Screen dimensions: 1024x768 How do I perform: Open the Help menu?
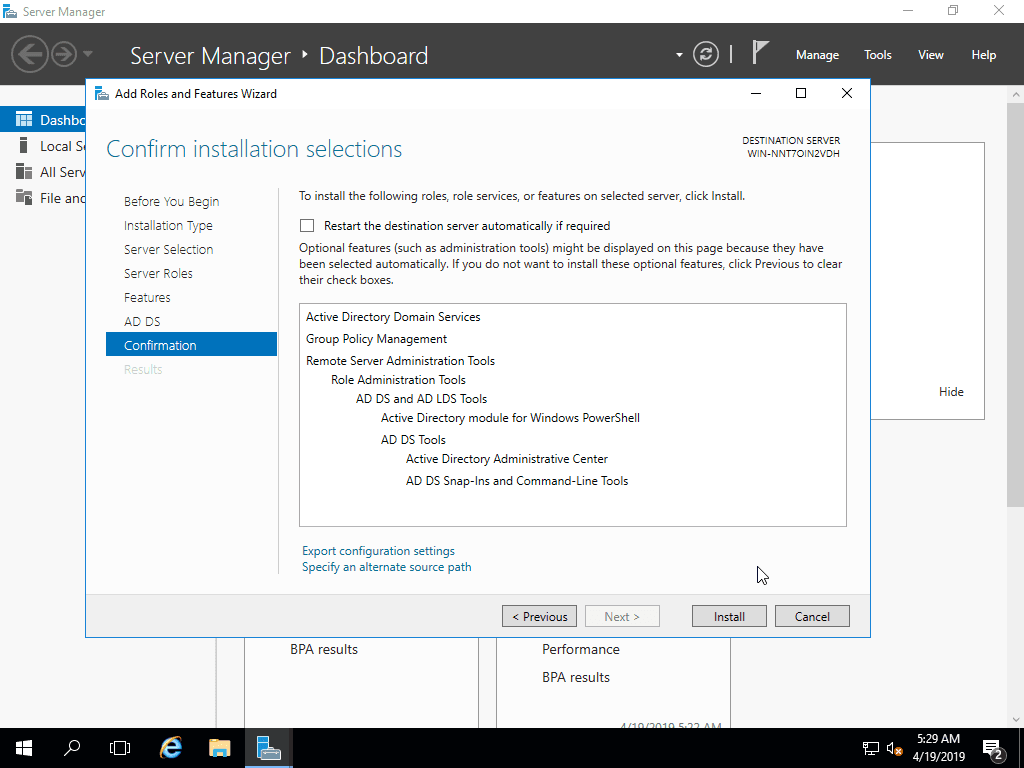coord(984,55)
